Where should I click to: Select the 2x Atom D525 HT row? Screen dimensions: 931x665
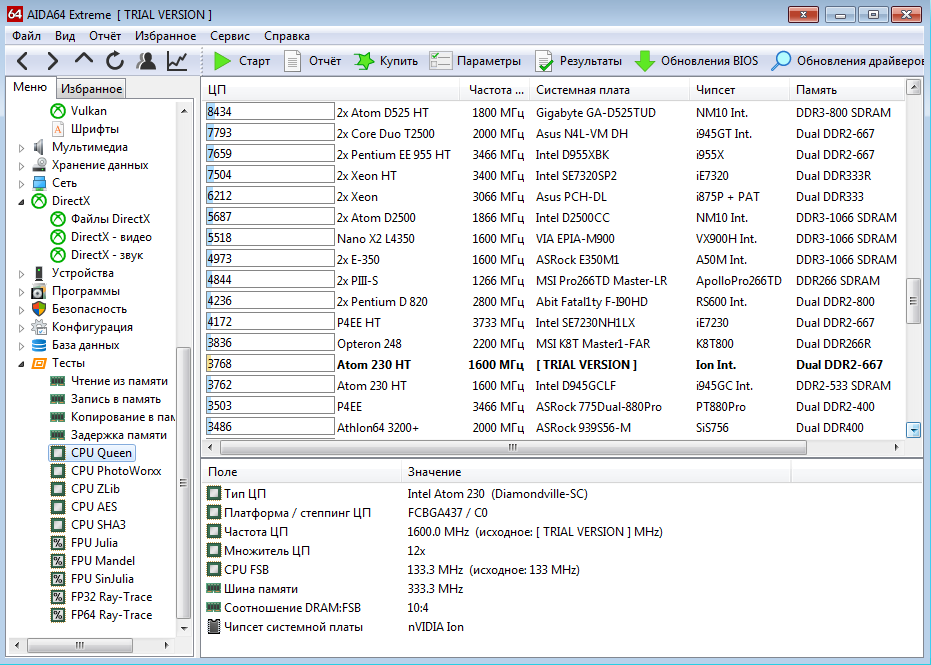(555, 112)
